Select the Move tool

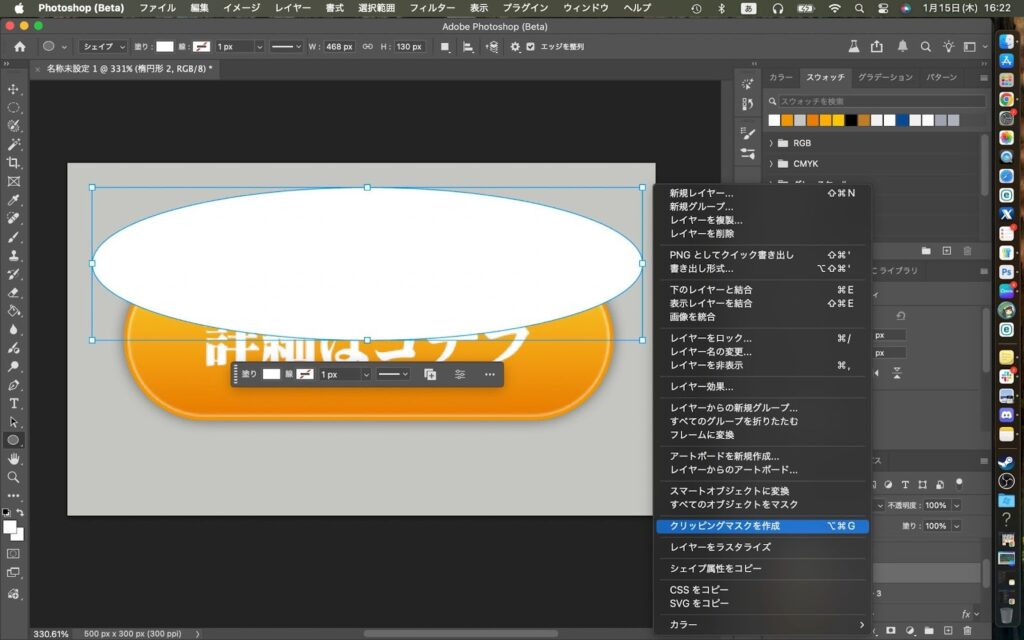14,89
